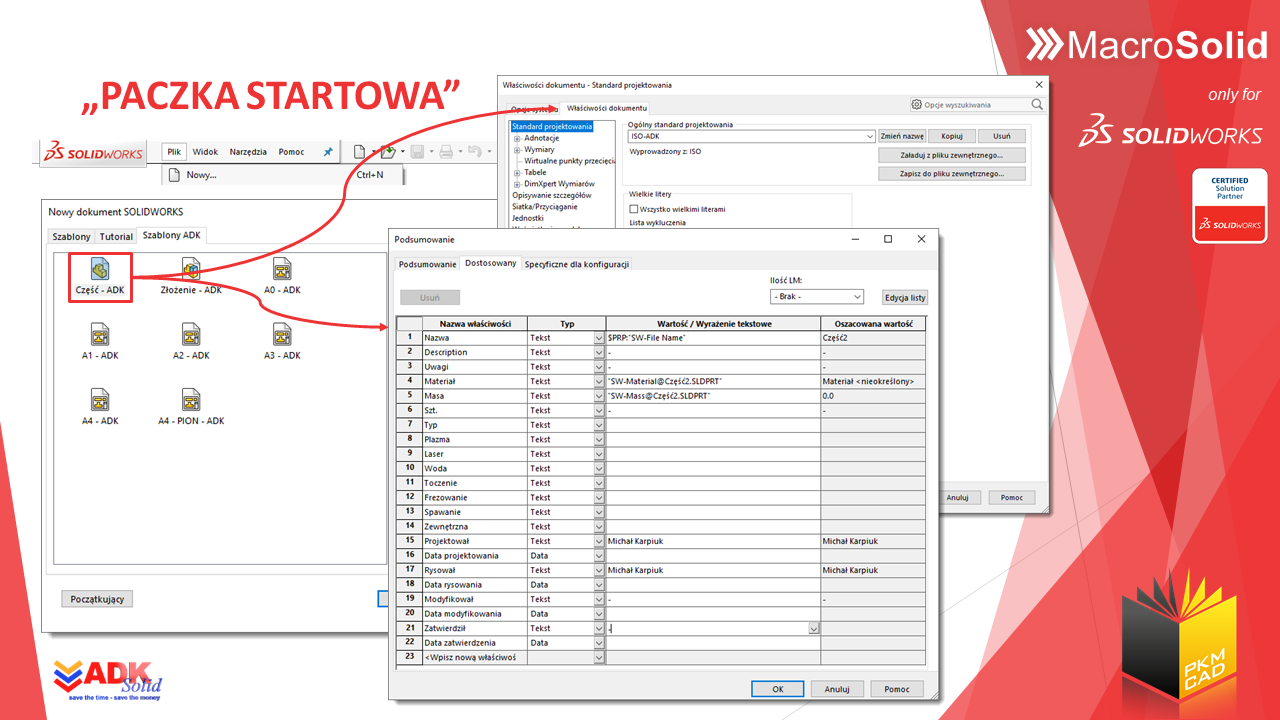The height and width of the screenshot is (720, 1280).
Task: Click the Spawanie property name cell
Action: pos(474,512)
